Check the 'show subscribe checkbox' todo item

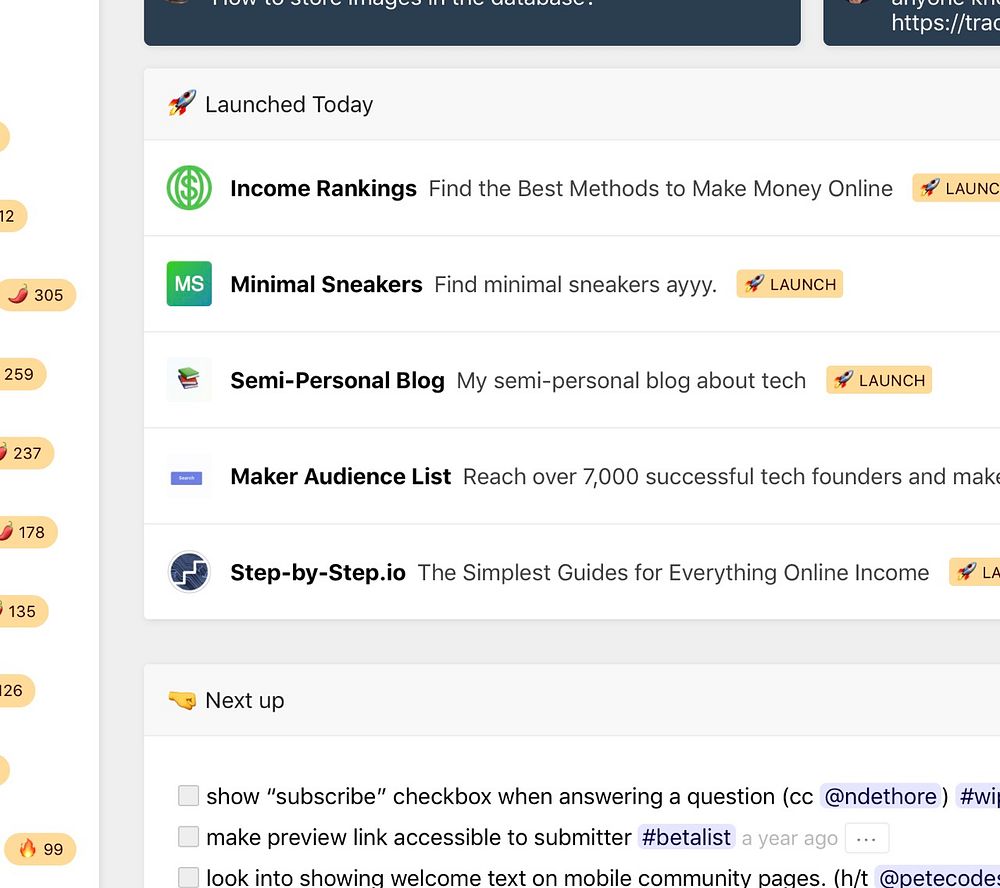coord(188,796)
